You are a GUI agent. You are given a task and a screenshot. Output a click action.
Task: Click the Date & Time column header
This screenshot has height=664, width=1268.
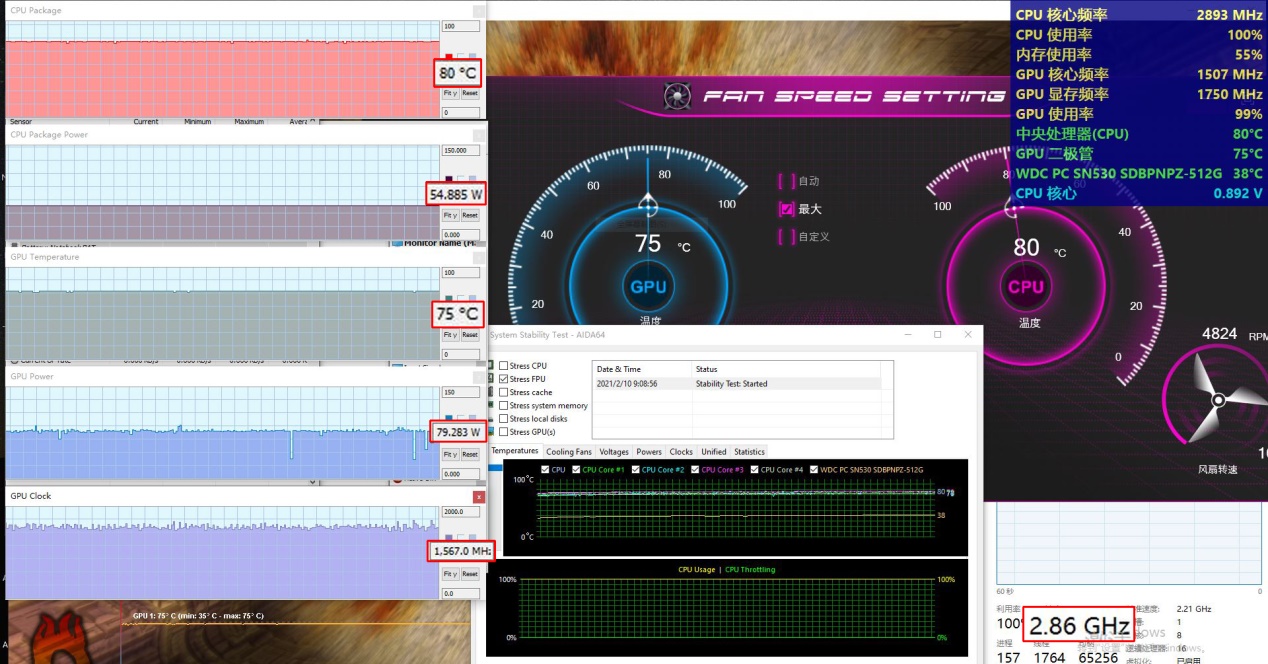tap(642, 369)
